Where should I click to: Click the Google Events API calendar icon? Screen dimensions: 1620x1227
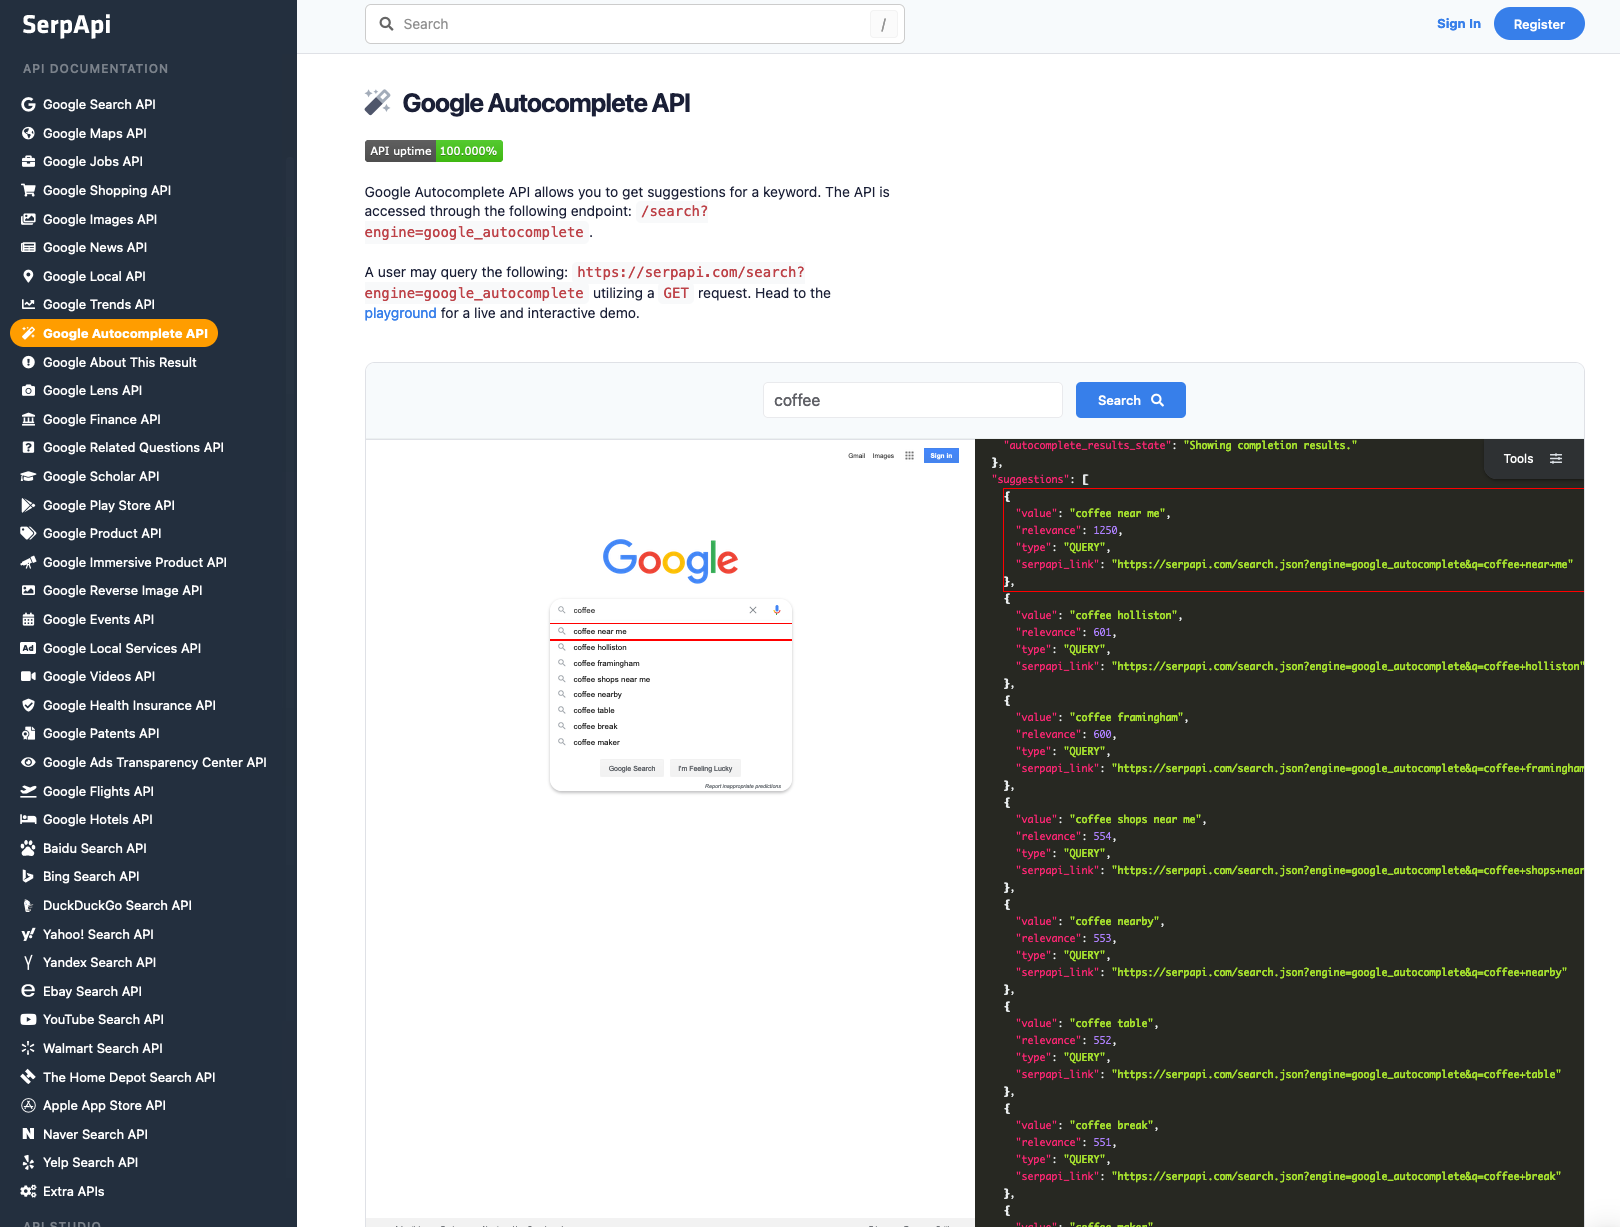click(28, 619)
